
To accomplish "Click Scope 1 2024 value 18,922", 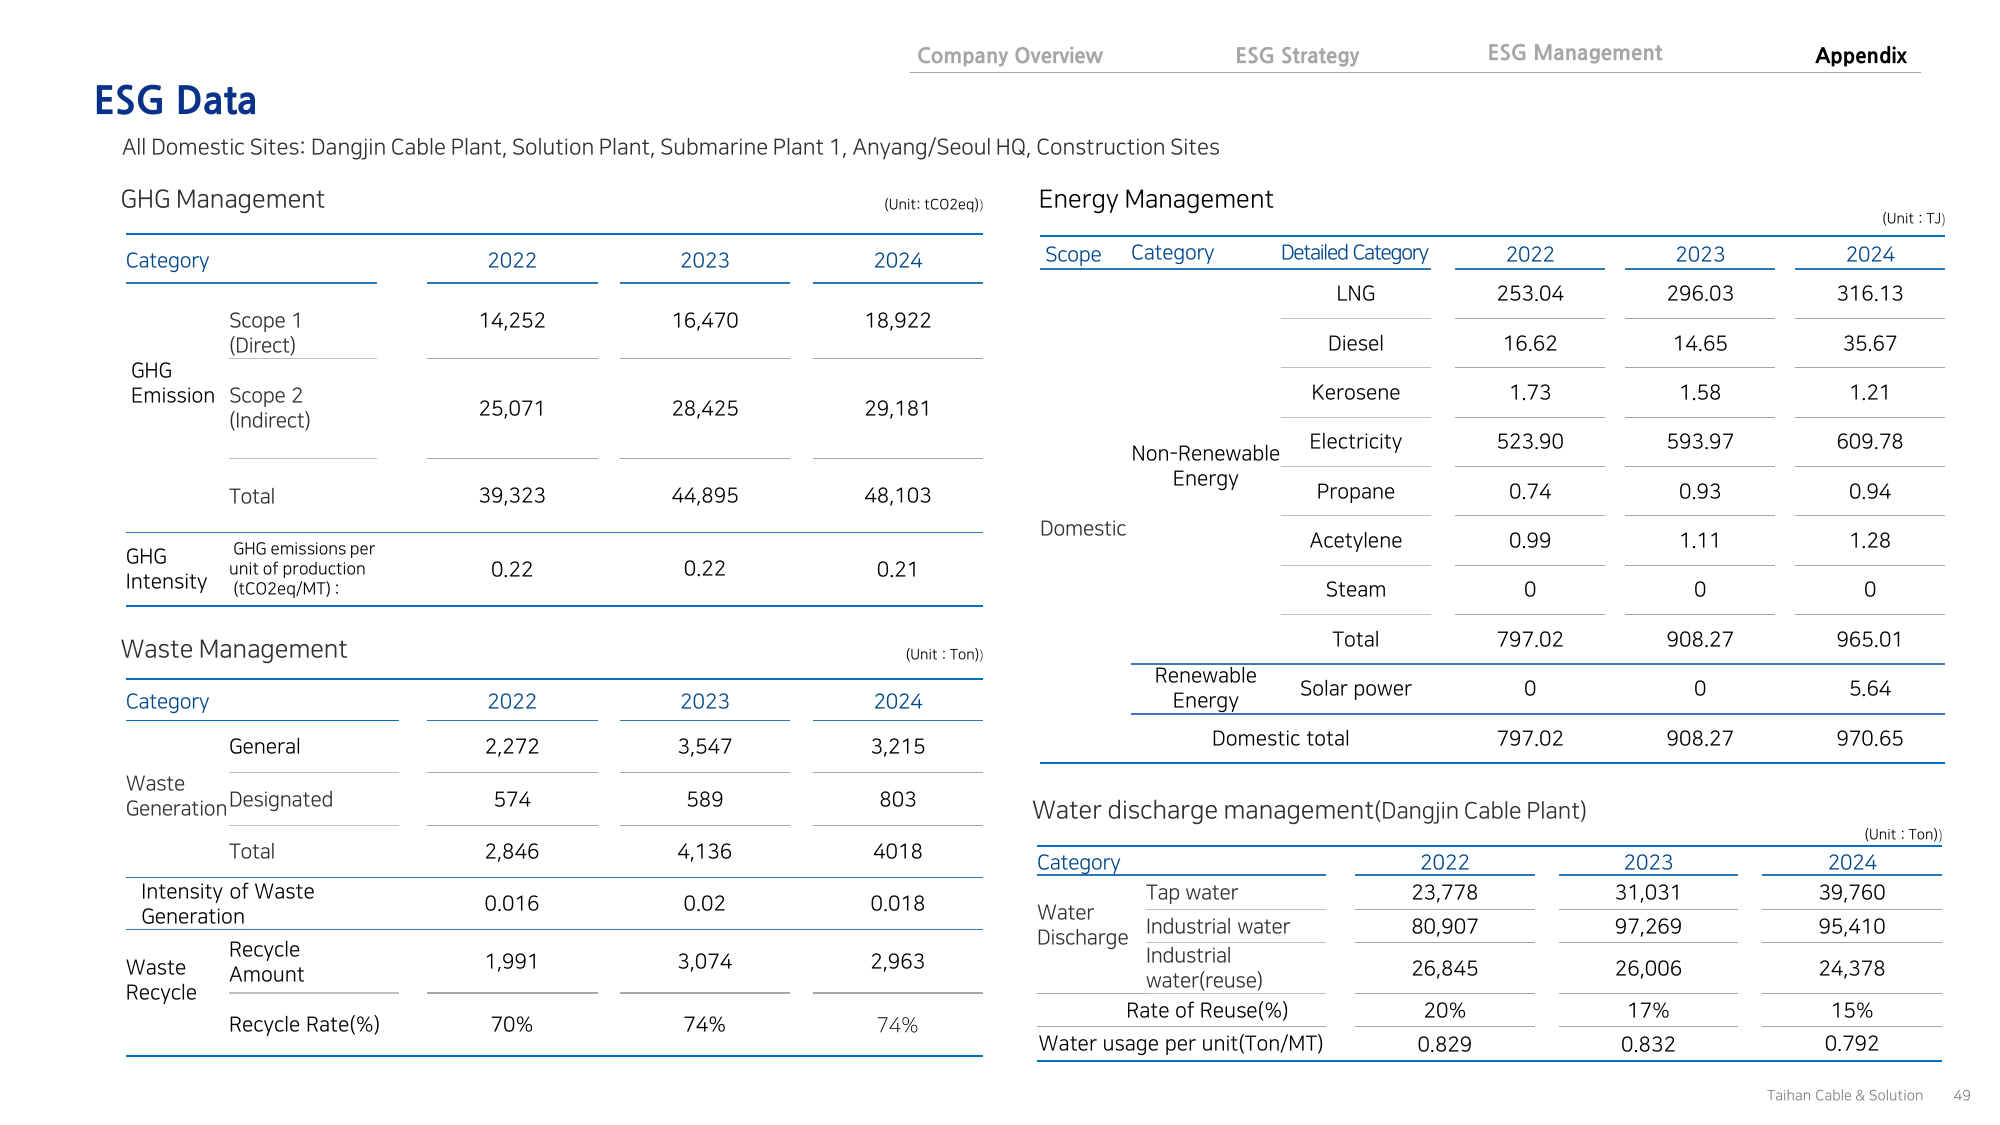I will tap(898, 320).
